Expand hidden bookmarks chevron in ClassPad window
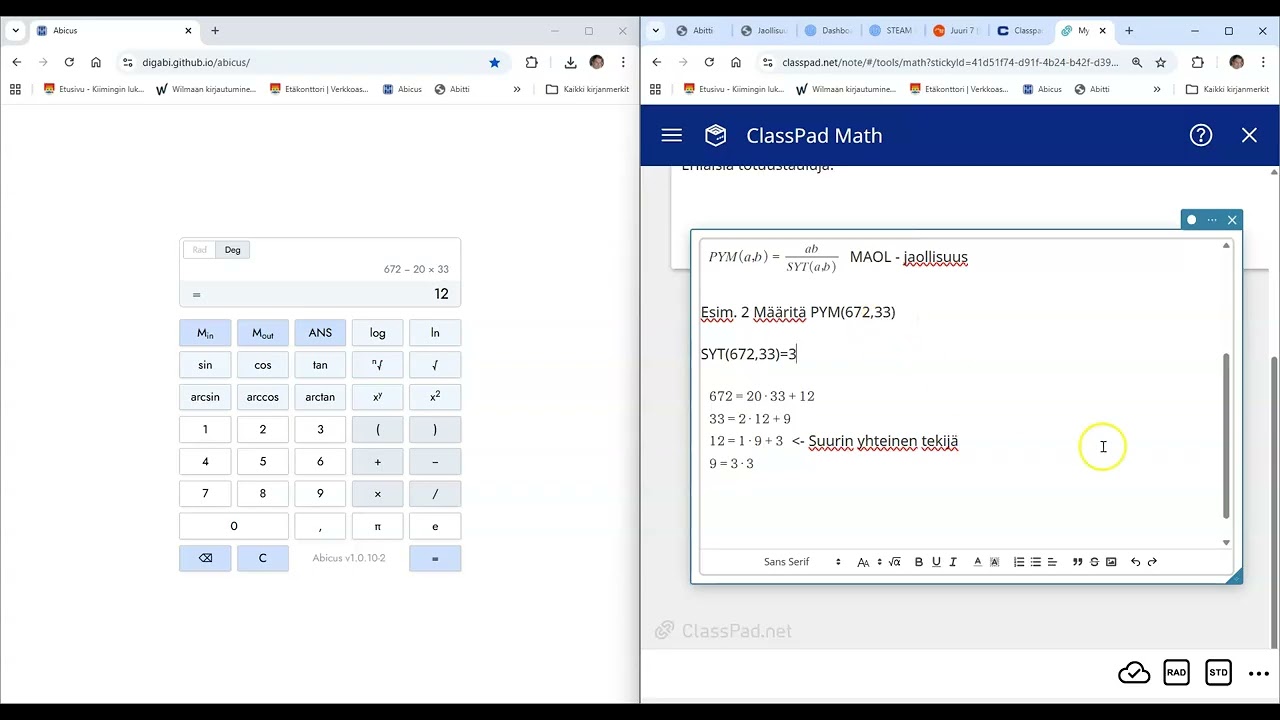 pos(1157,89)
